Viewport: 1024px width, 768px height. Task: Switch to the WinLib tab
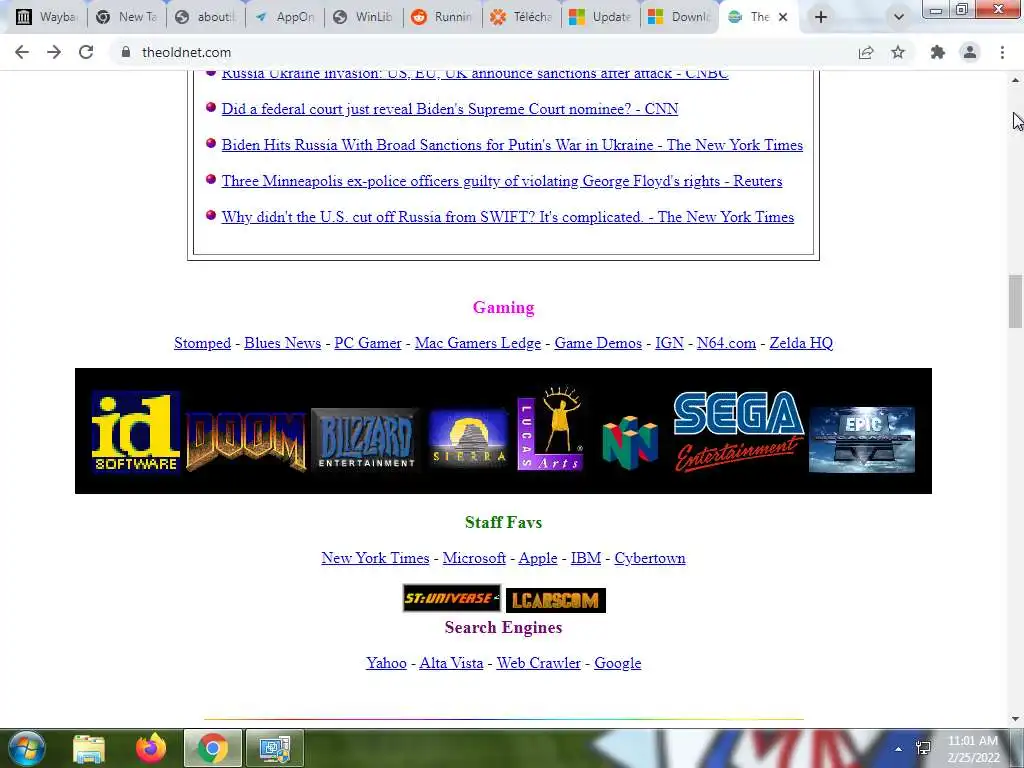click(364, 17)
